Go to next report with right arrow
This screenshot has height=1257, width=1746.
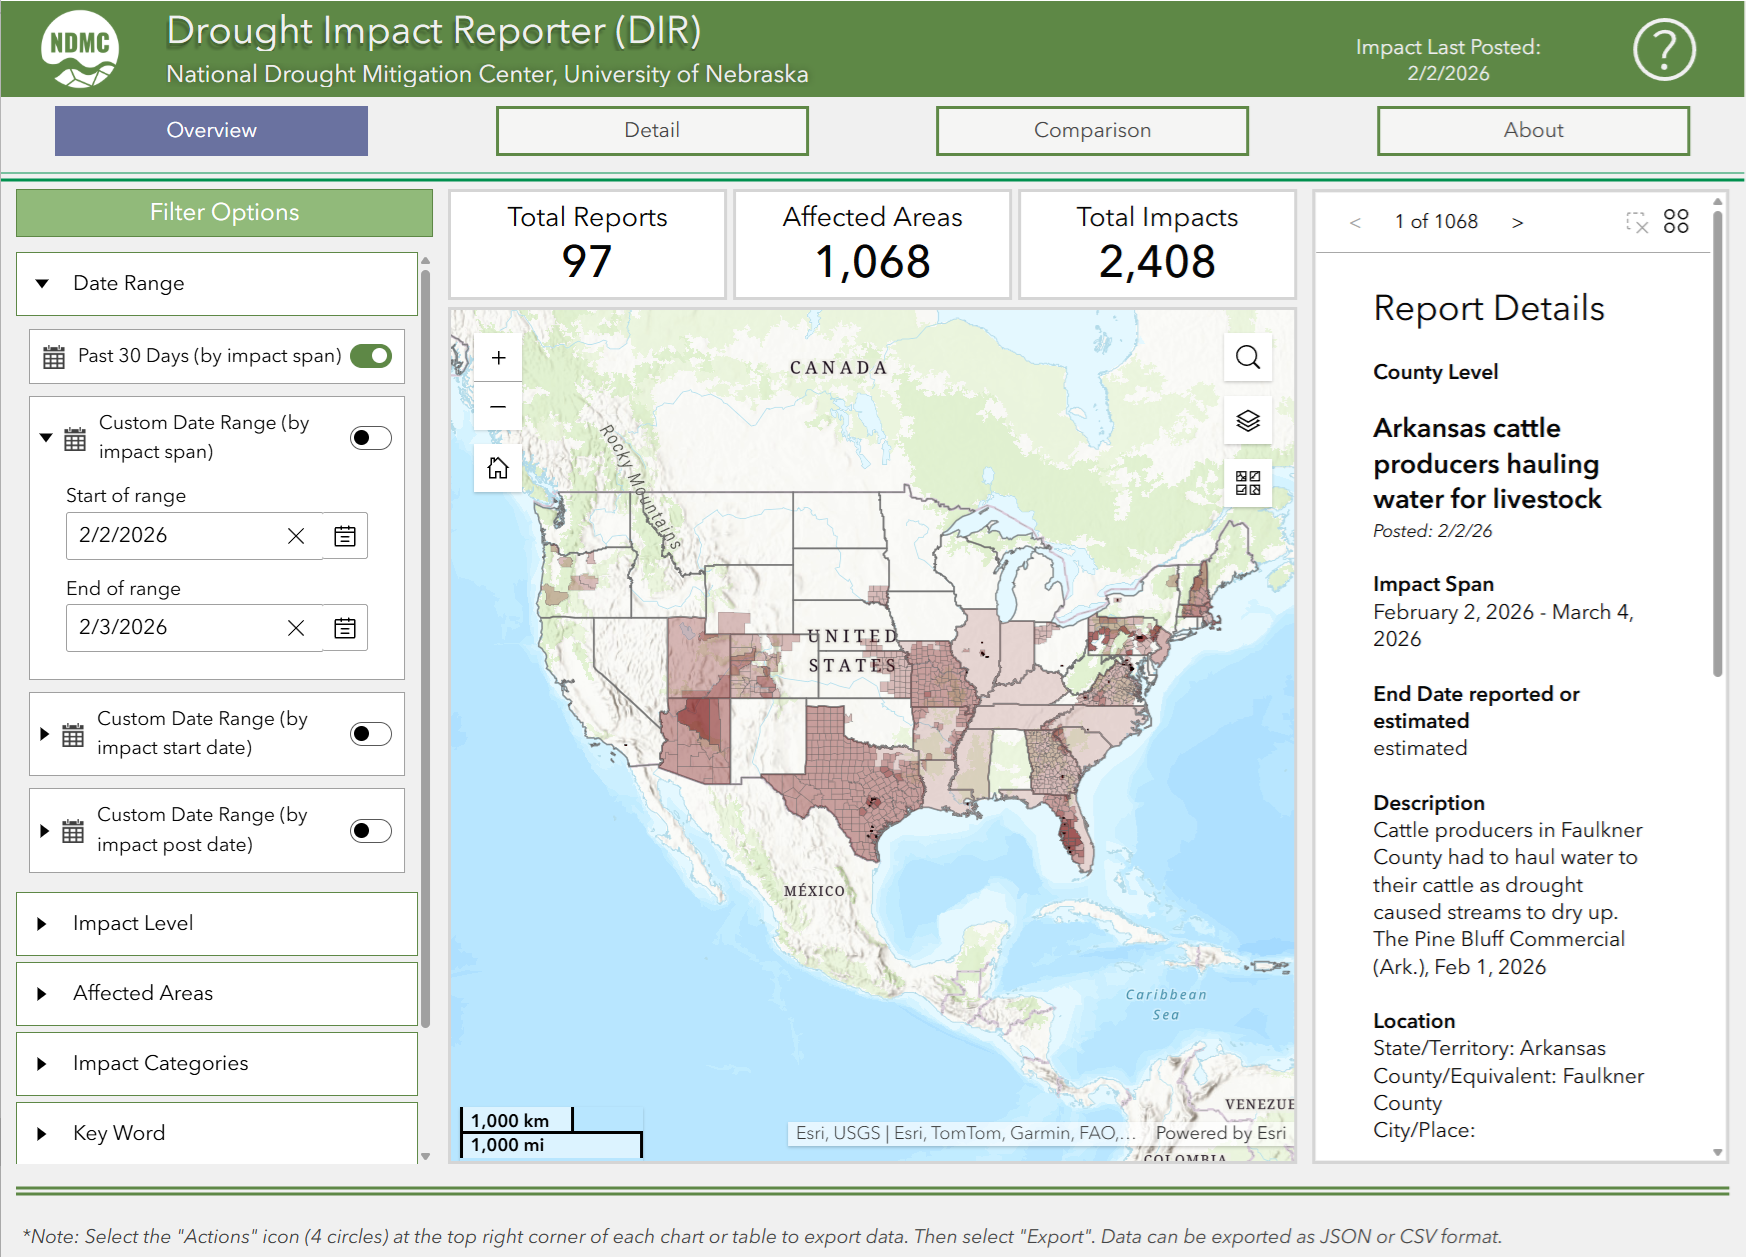coord(1517,222)
